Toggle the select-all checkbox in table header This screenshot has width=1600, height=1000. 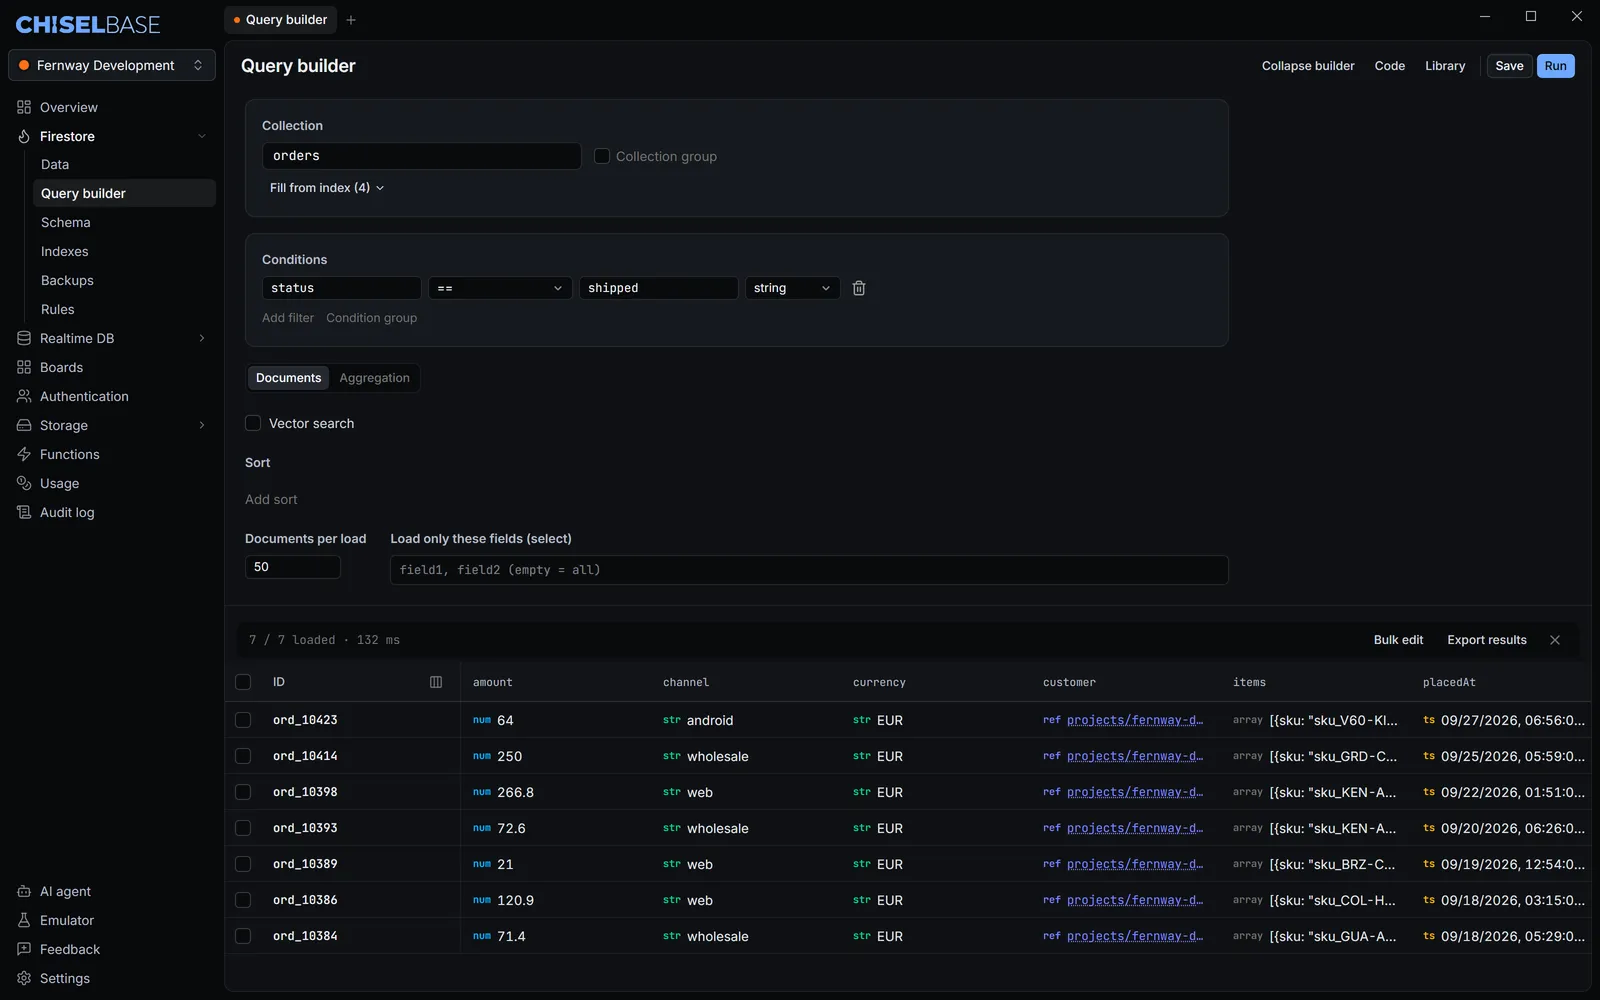pyautogui.click(x=243, y=682)
